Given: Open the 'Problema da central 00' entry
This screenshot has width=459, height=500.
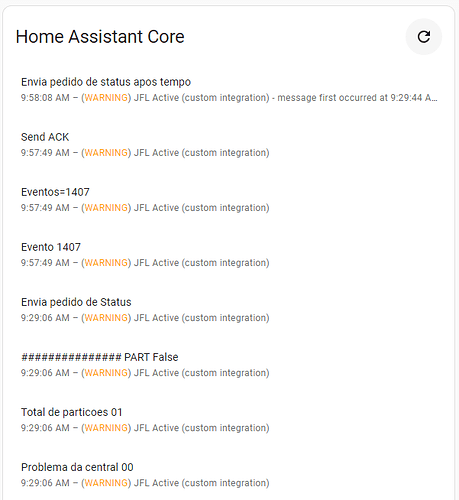Looking at the screenshot, I should (229, 475).
